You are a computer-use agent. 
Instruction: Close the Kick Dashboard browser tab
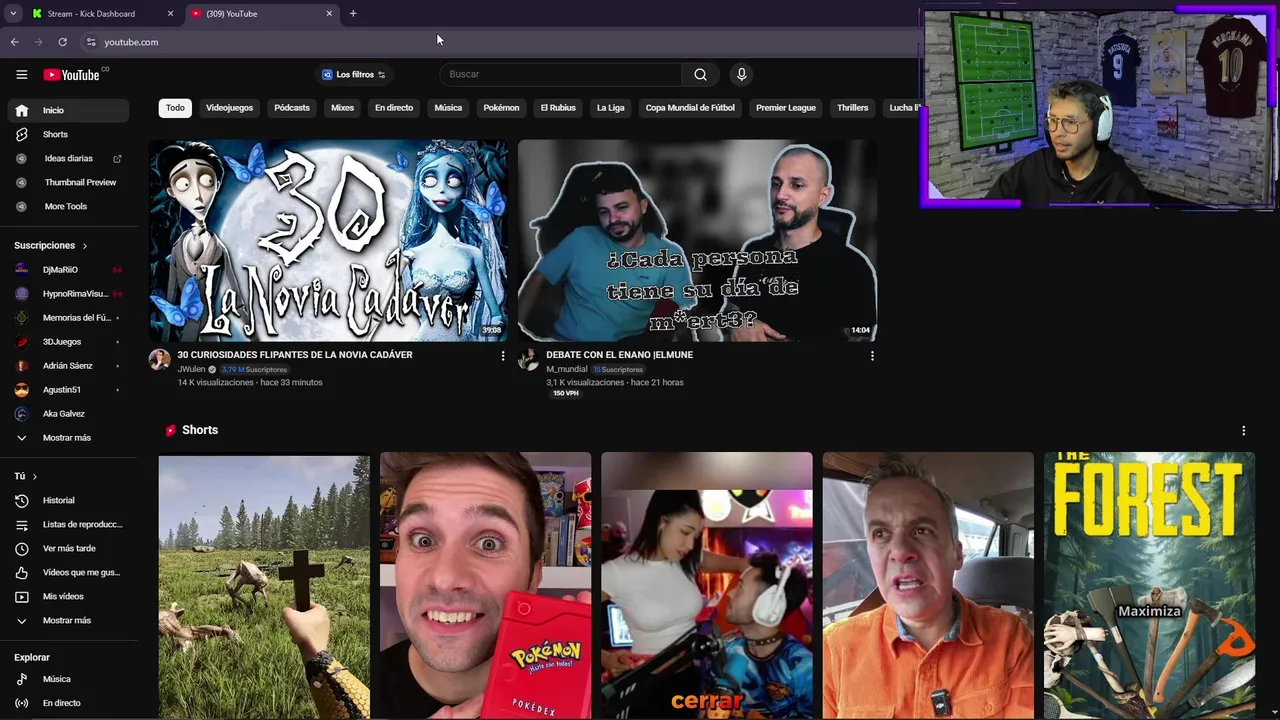coord(170,14)
